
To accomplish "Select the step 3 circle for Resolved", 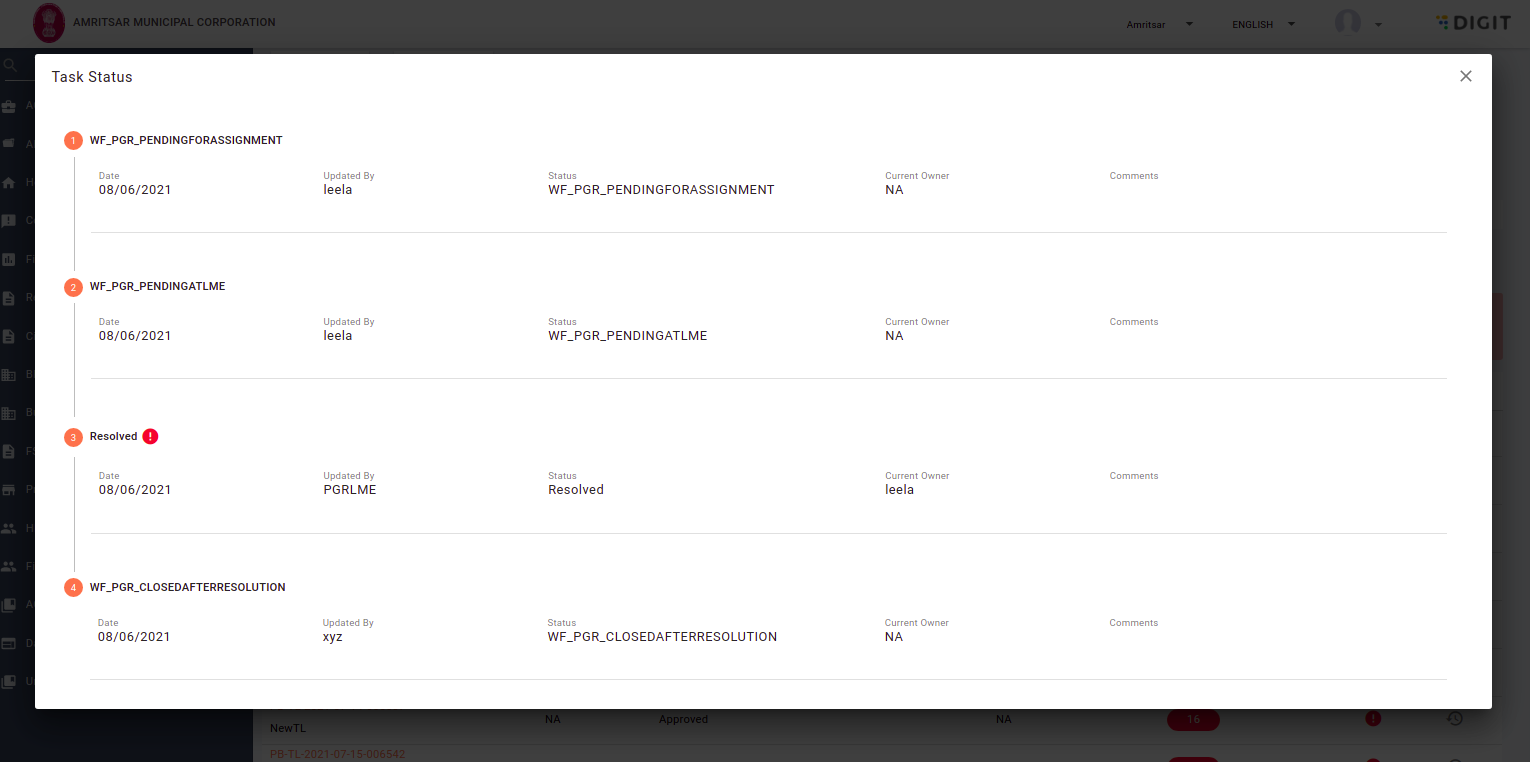I will tap(73, 437).
